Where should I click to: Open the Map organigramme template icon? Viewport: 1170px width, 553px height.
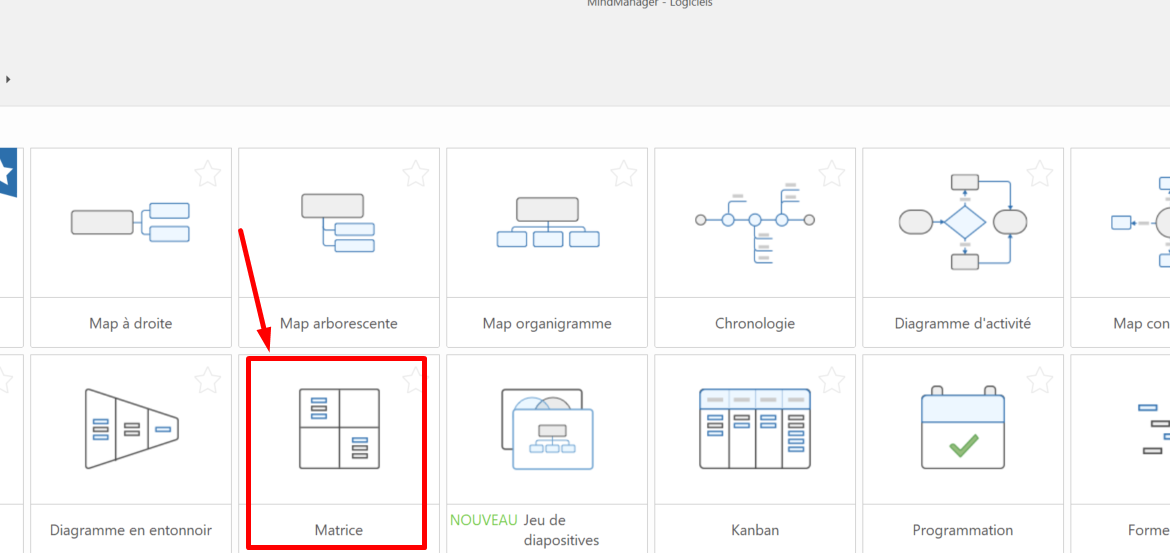547,222
